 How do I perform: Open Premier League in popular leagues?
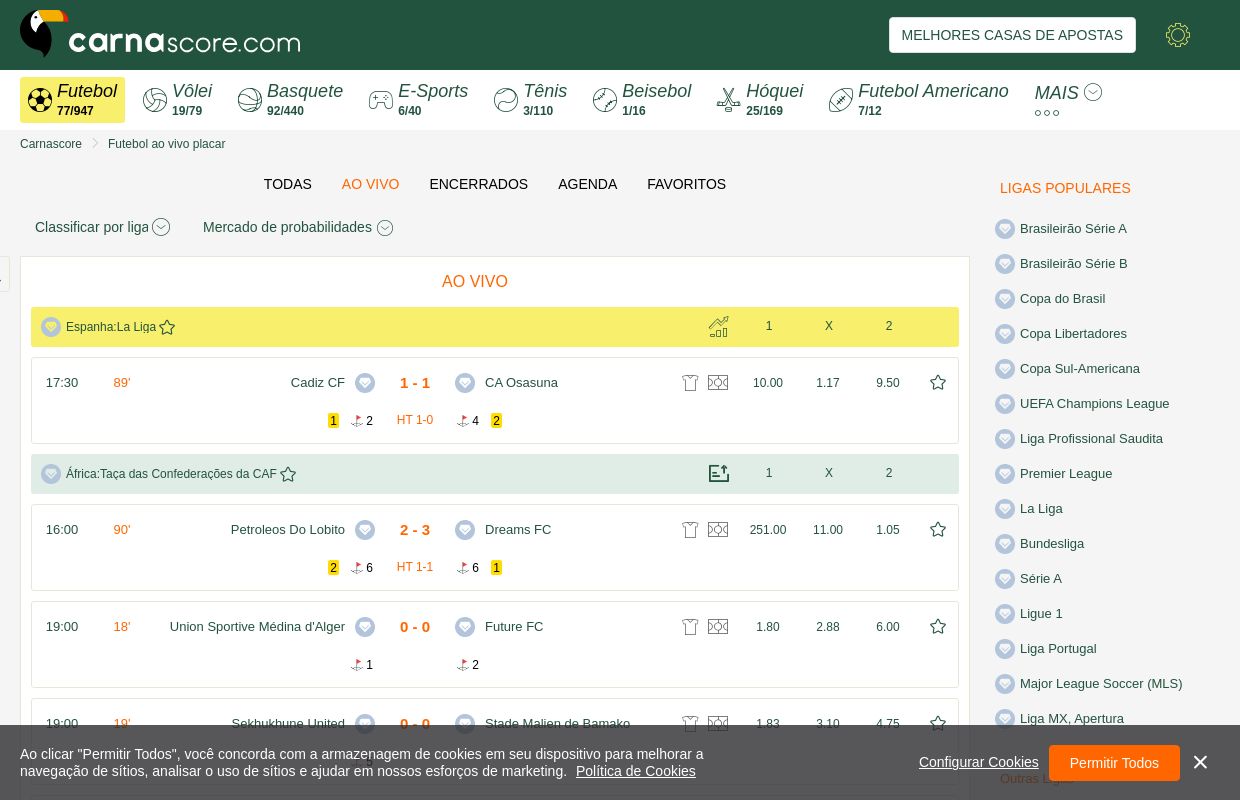click(x=1065, y=474)
